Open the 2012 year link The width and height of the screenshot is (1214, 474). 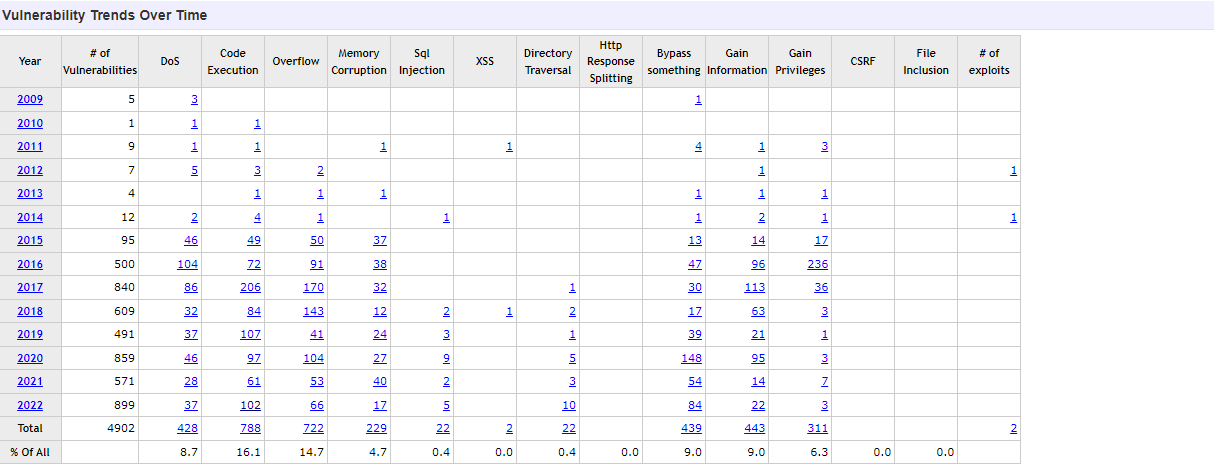(x=30, y=170)
